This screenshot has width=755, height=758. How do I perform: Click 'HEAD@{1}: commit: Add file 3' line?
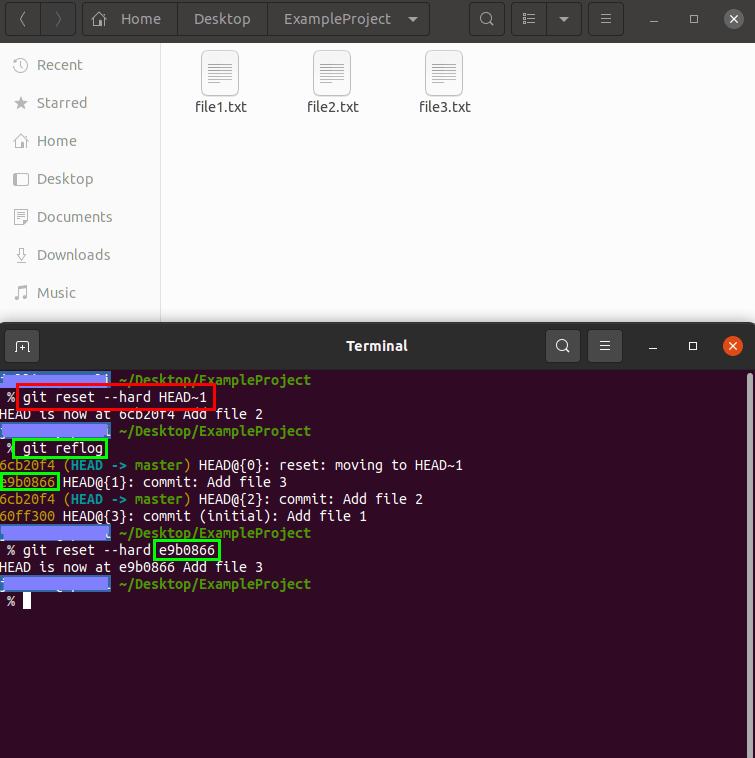[174, 482]
